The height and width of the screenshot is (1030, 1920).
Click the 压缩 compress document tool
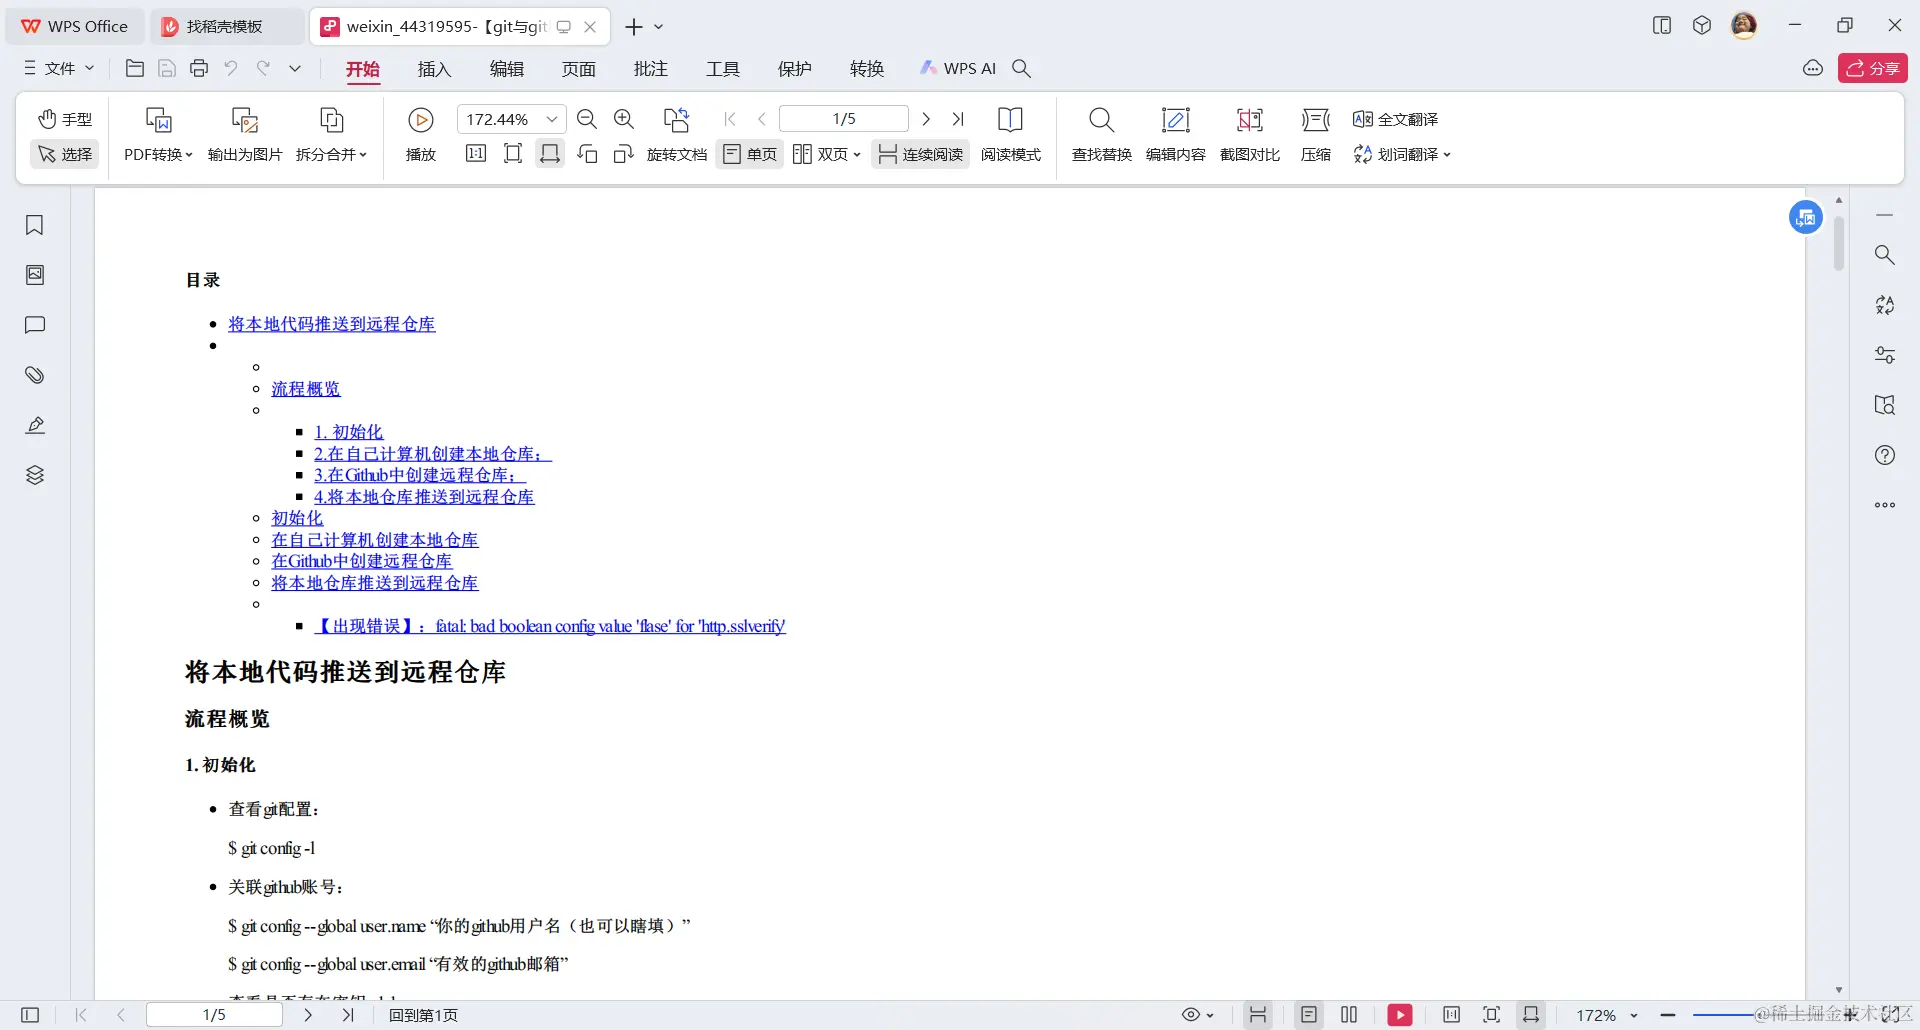tap(1315, 135)
